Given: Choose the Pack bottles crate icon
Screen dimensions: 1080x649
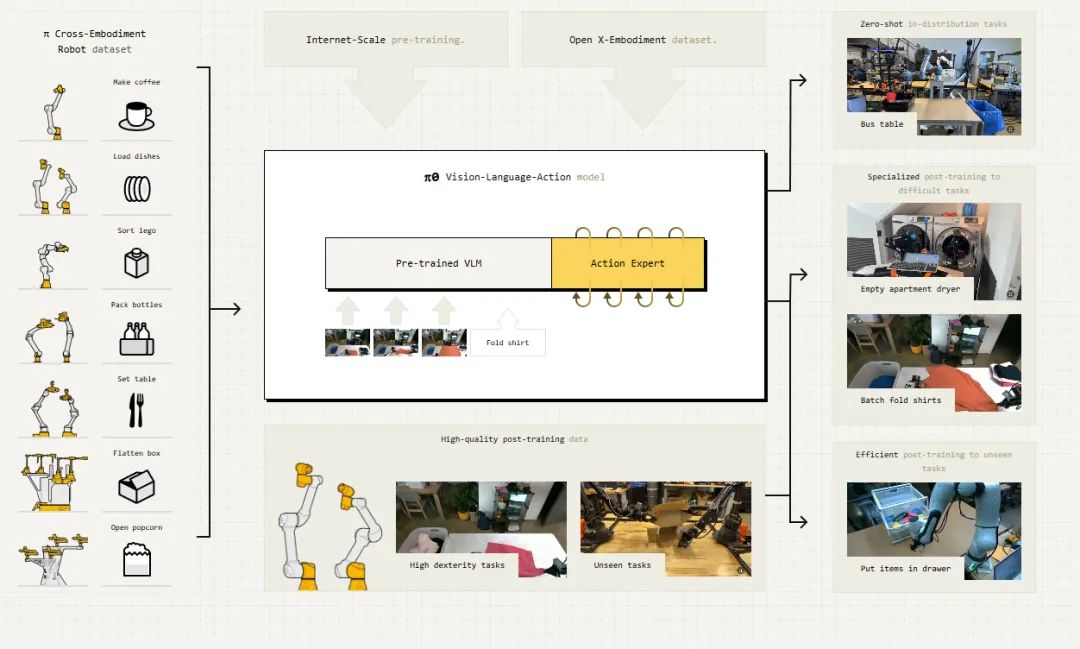Looking at the screenshot, I should pyautogui.click(x=136, y=339).
